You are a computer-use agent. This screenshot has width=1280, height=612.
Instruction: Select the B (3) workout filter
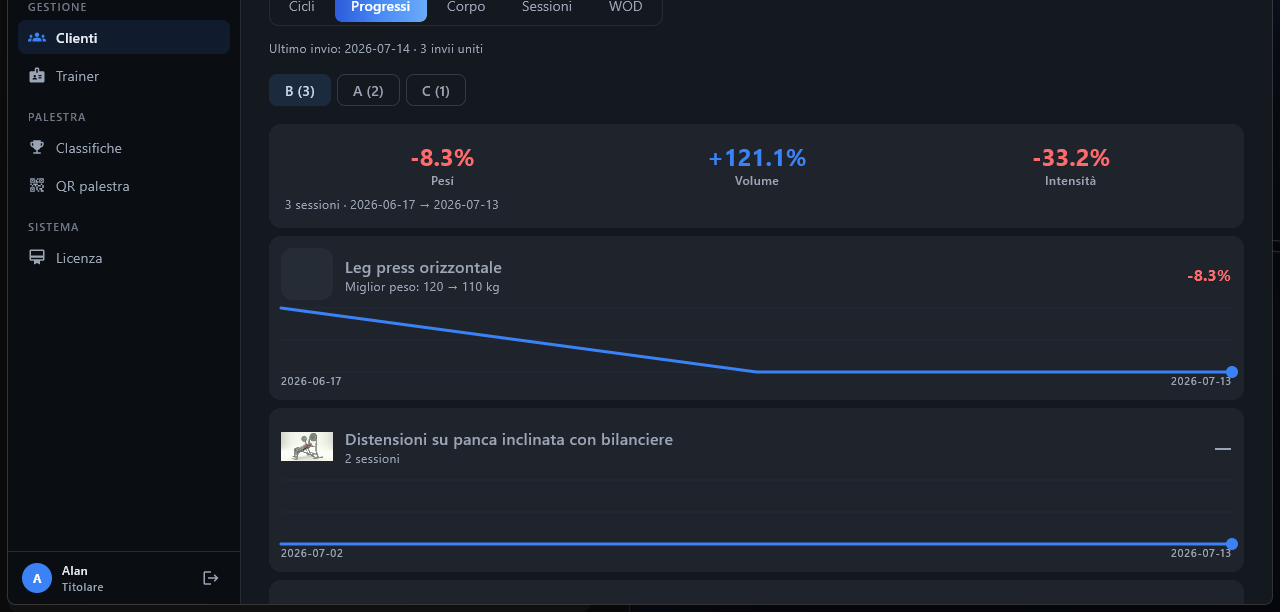(300, 91)
